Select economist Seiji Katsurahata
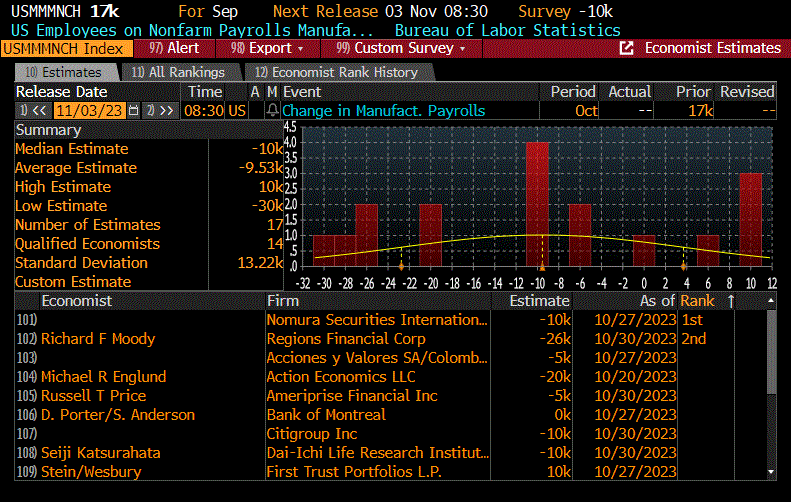 pyautogui.click(x=100, y=453)
